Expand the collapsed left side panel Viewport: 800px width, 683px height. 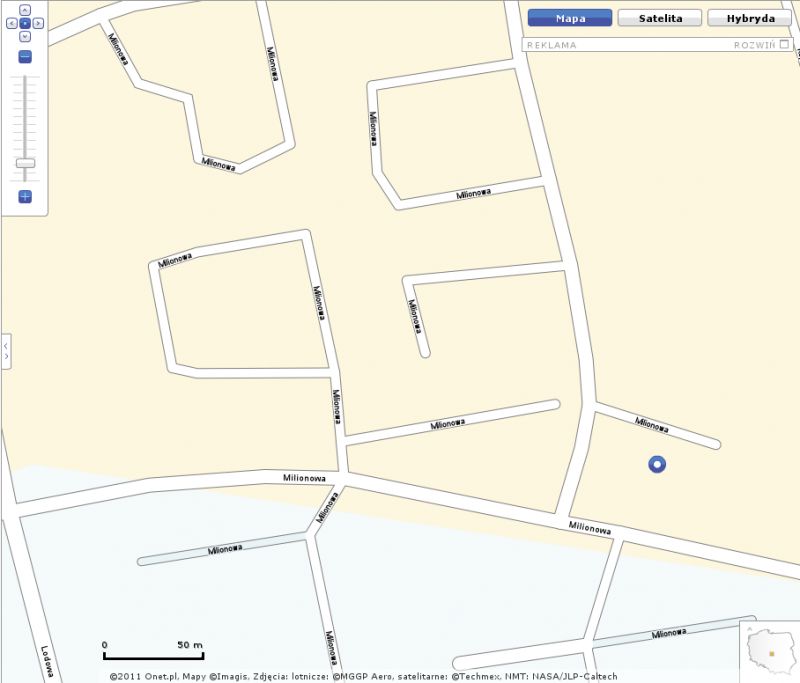6,351
